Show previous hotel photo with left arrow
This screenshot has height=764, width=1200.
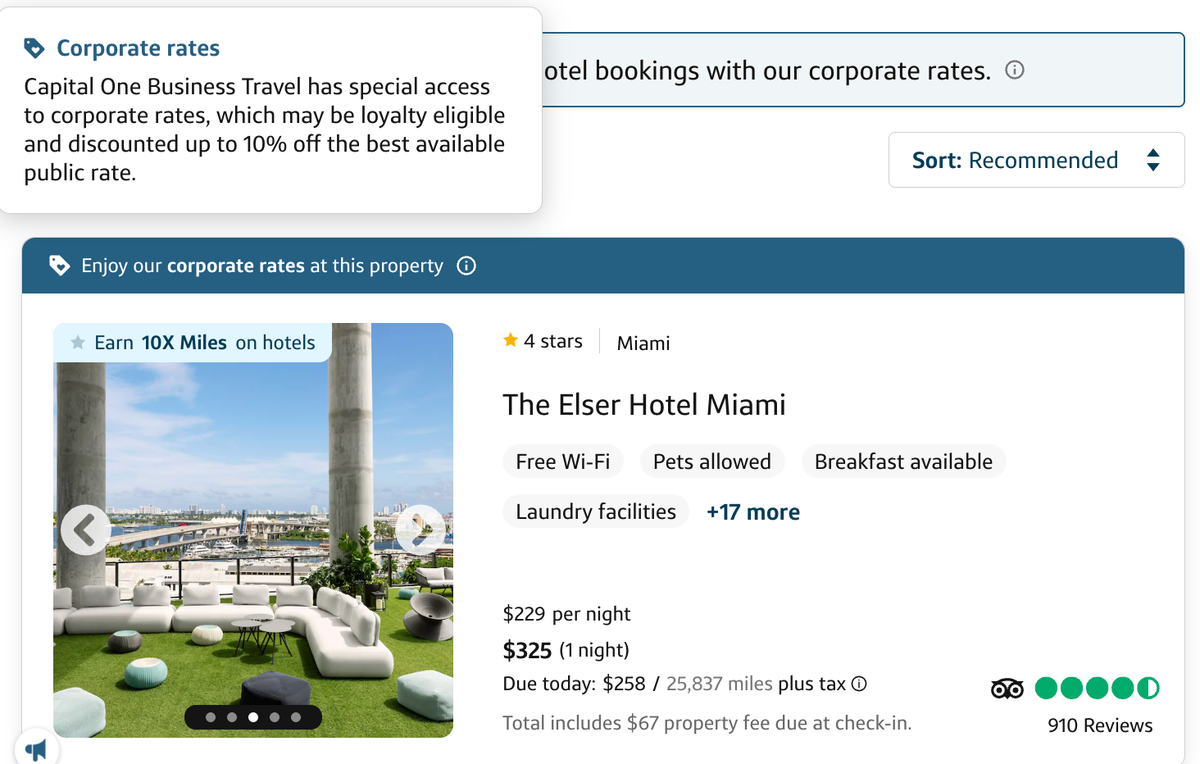[x=85, y=529]
